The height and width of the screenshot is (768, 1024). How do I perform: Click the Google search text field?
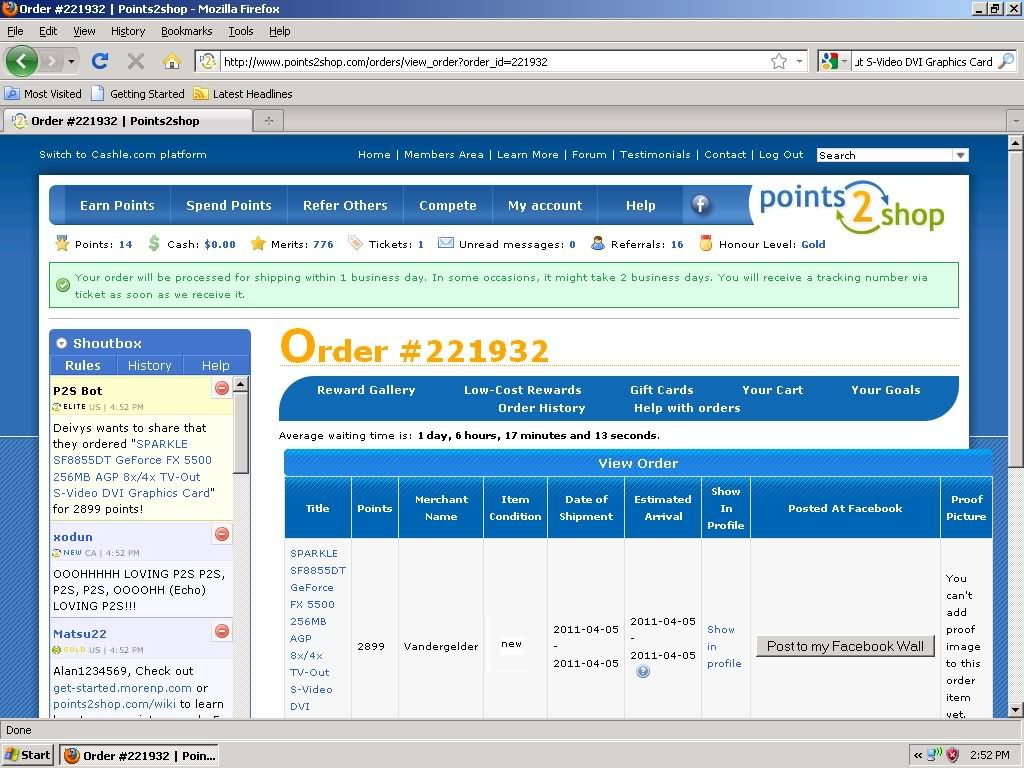point(925,61)
